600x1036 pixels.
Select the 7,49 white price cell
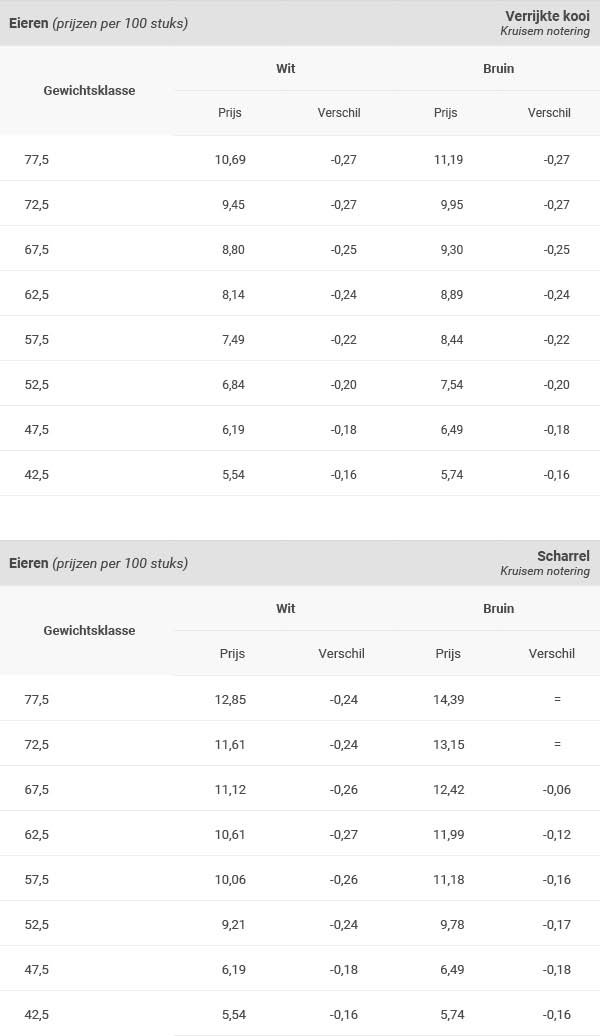[233, 340]
